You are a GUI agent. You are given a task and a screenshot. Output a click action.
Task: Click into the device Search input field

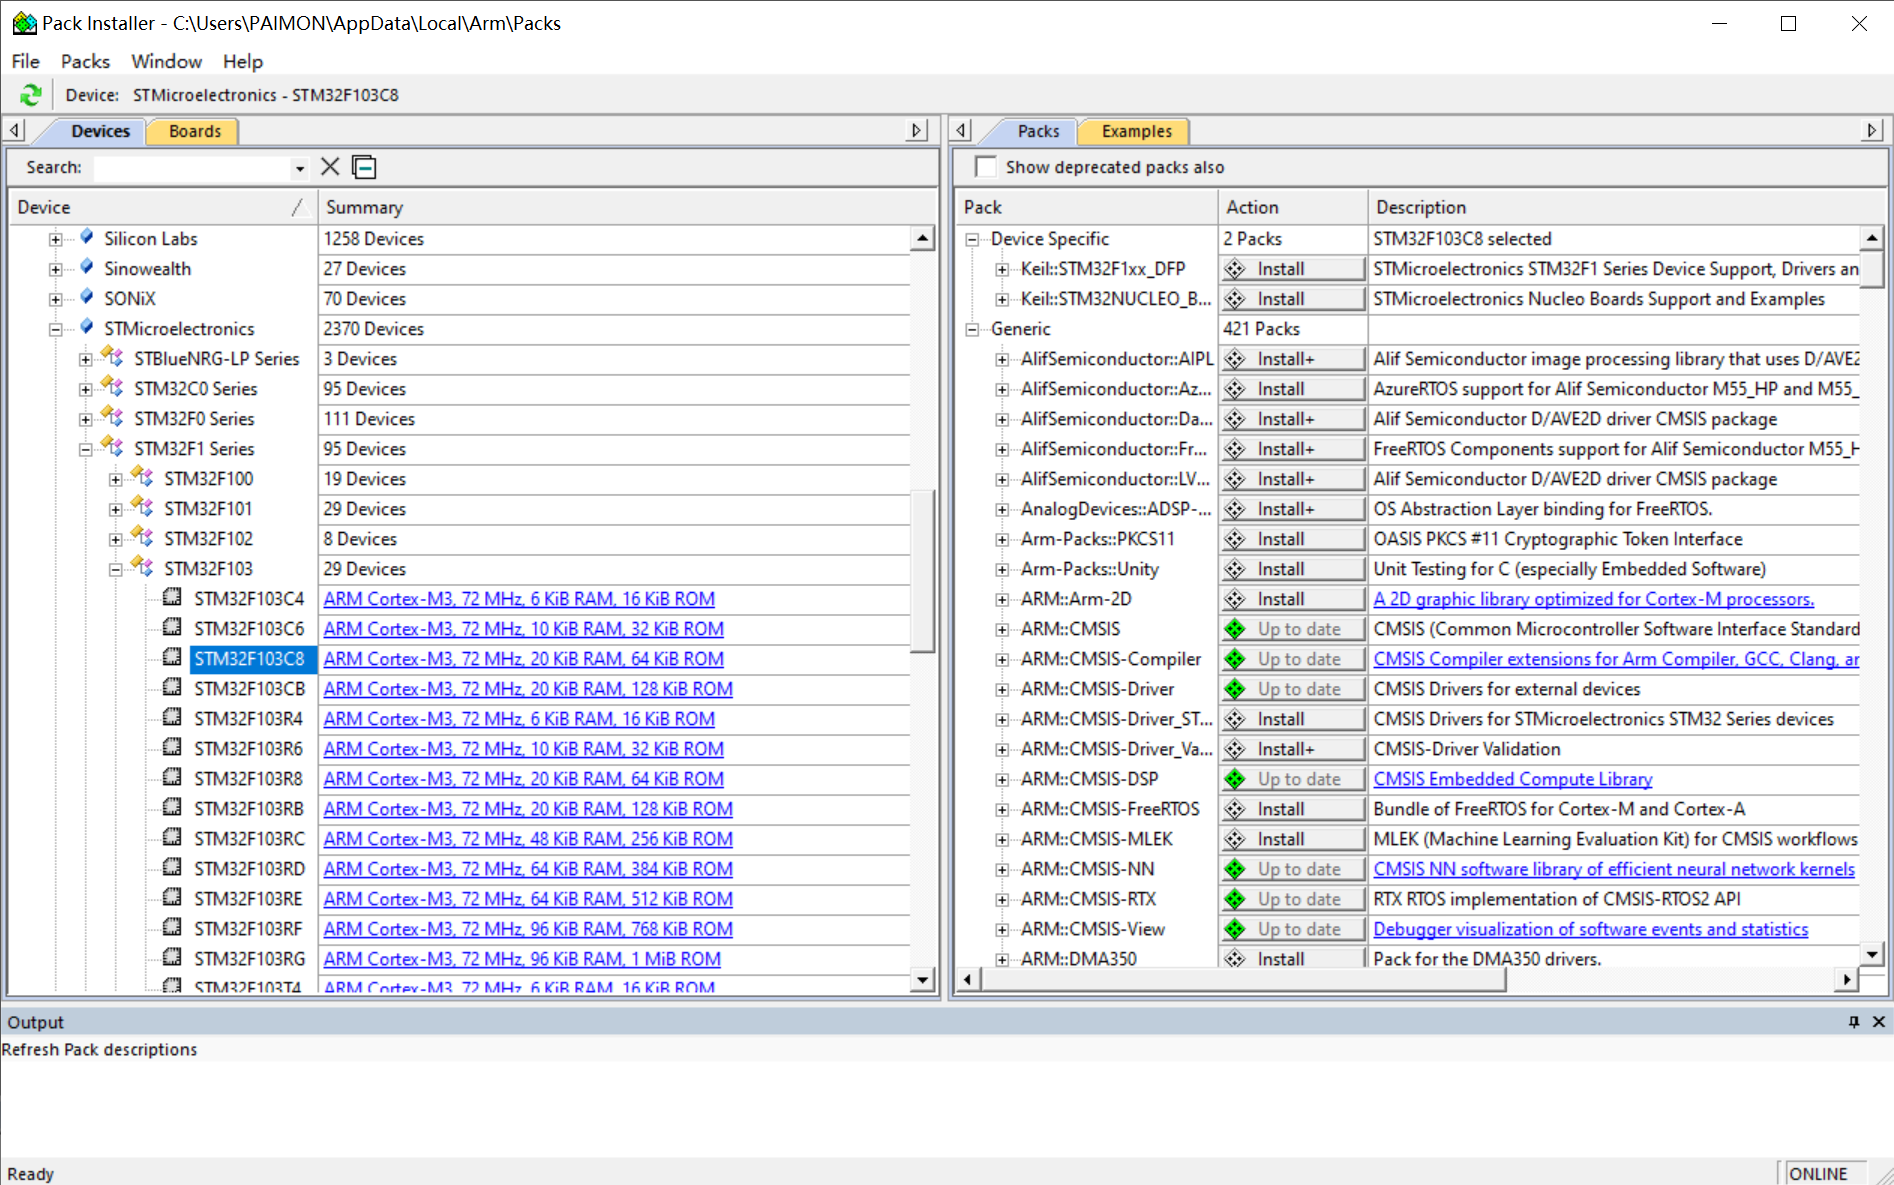(192, 168)
